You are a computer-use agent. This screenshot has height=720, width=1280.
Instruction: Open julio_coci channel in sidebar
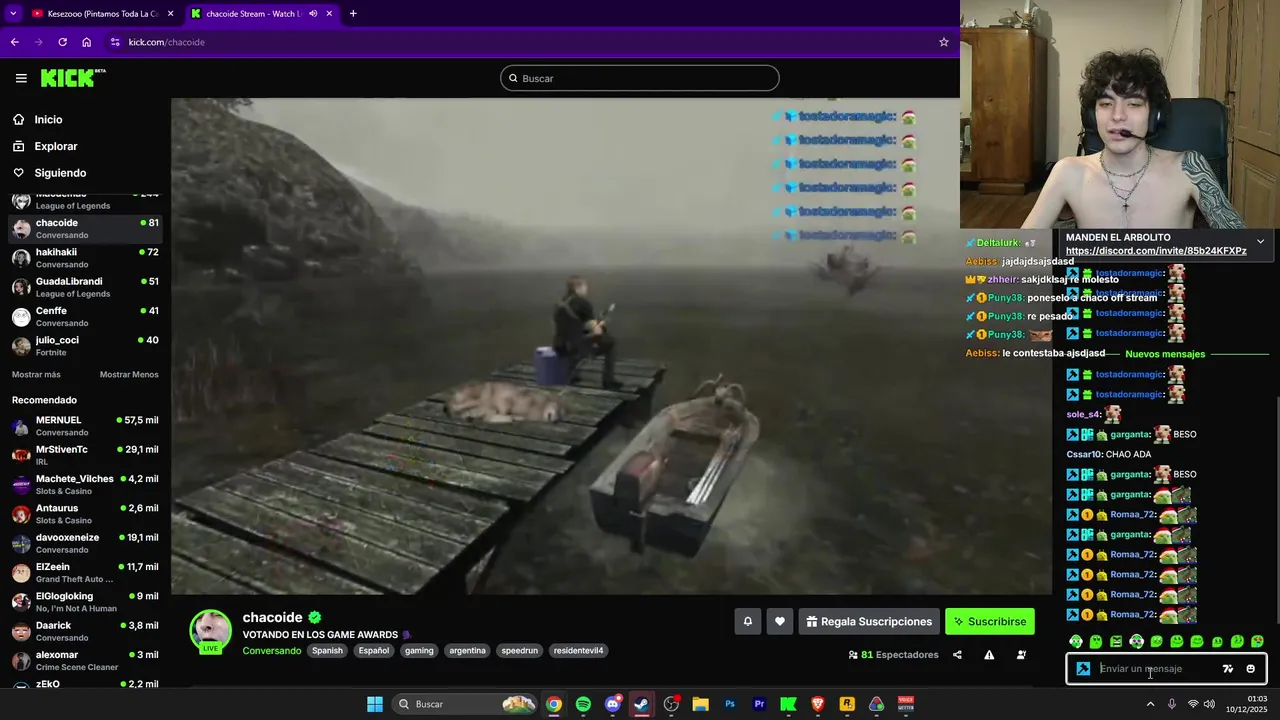pyautogui.click(x=85, y=346)
